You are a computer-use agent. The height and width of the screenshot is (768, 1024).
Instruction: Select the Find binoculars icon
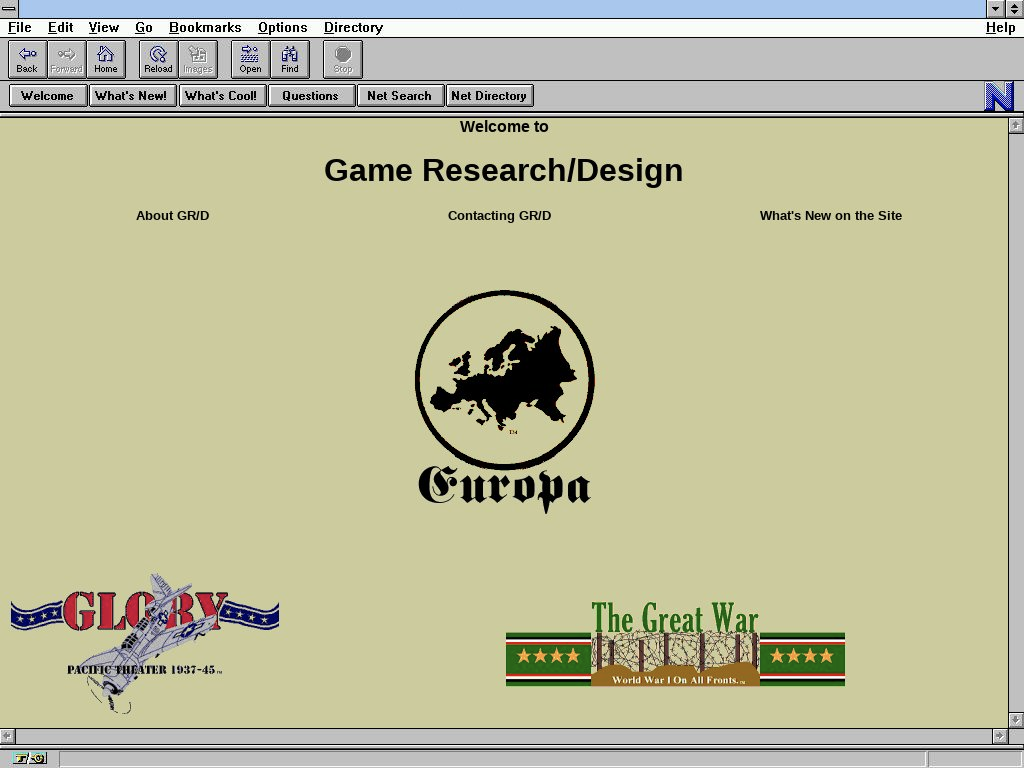tap(290, 59)
